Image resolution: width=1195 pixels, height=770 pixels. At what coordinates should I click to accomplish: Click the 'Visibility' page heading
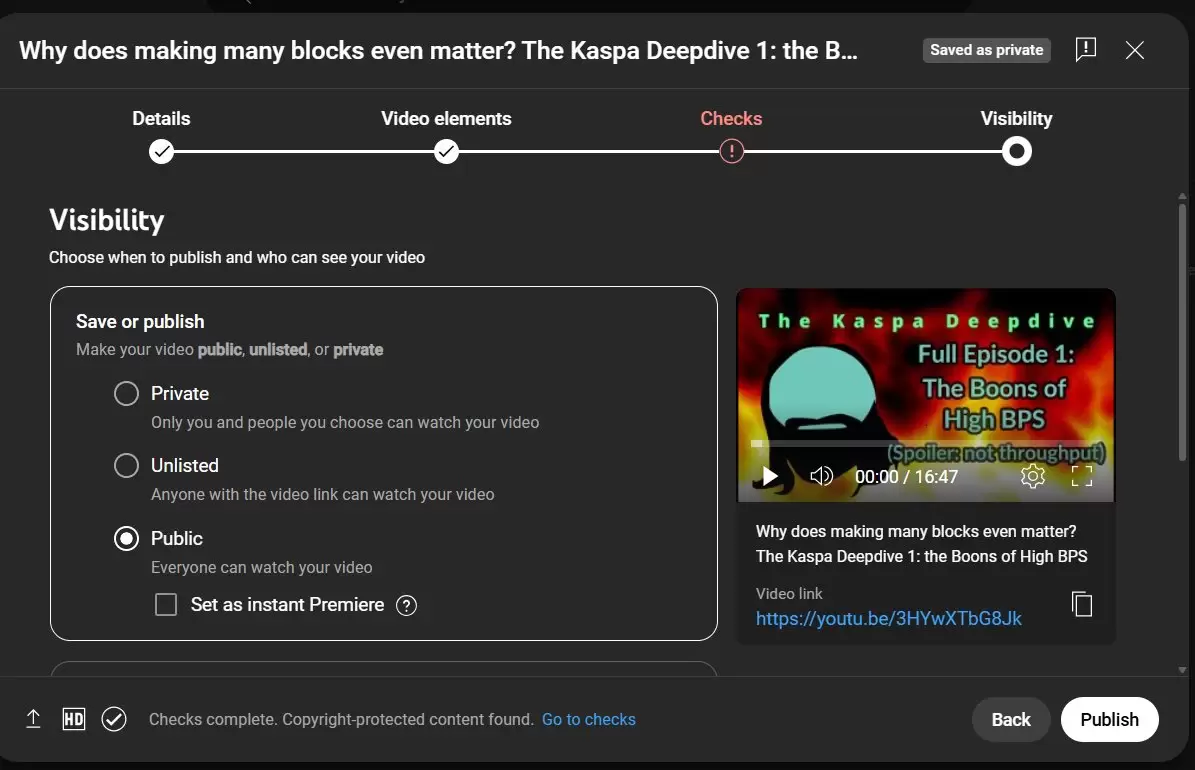point(107,220)
